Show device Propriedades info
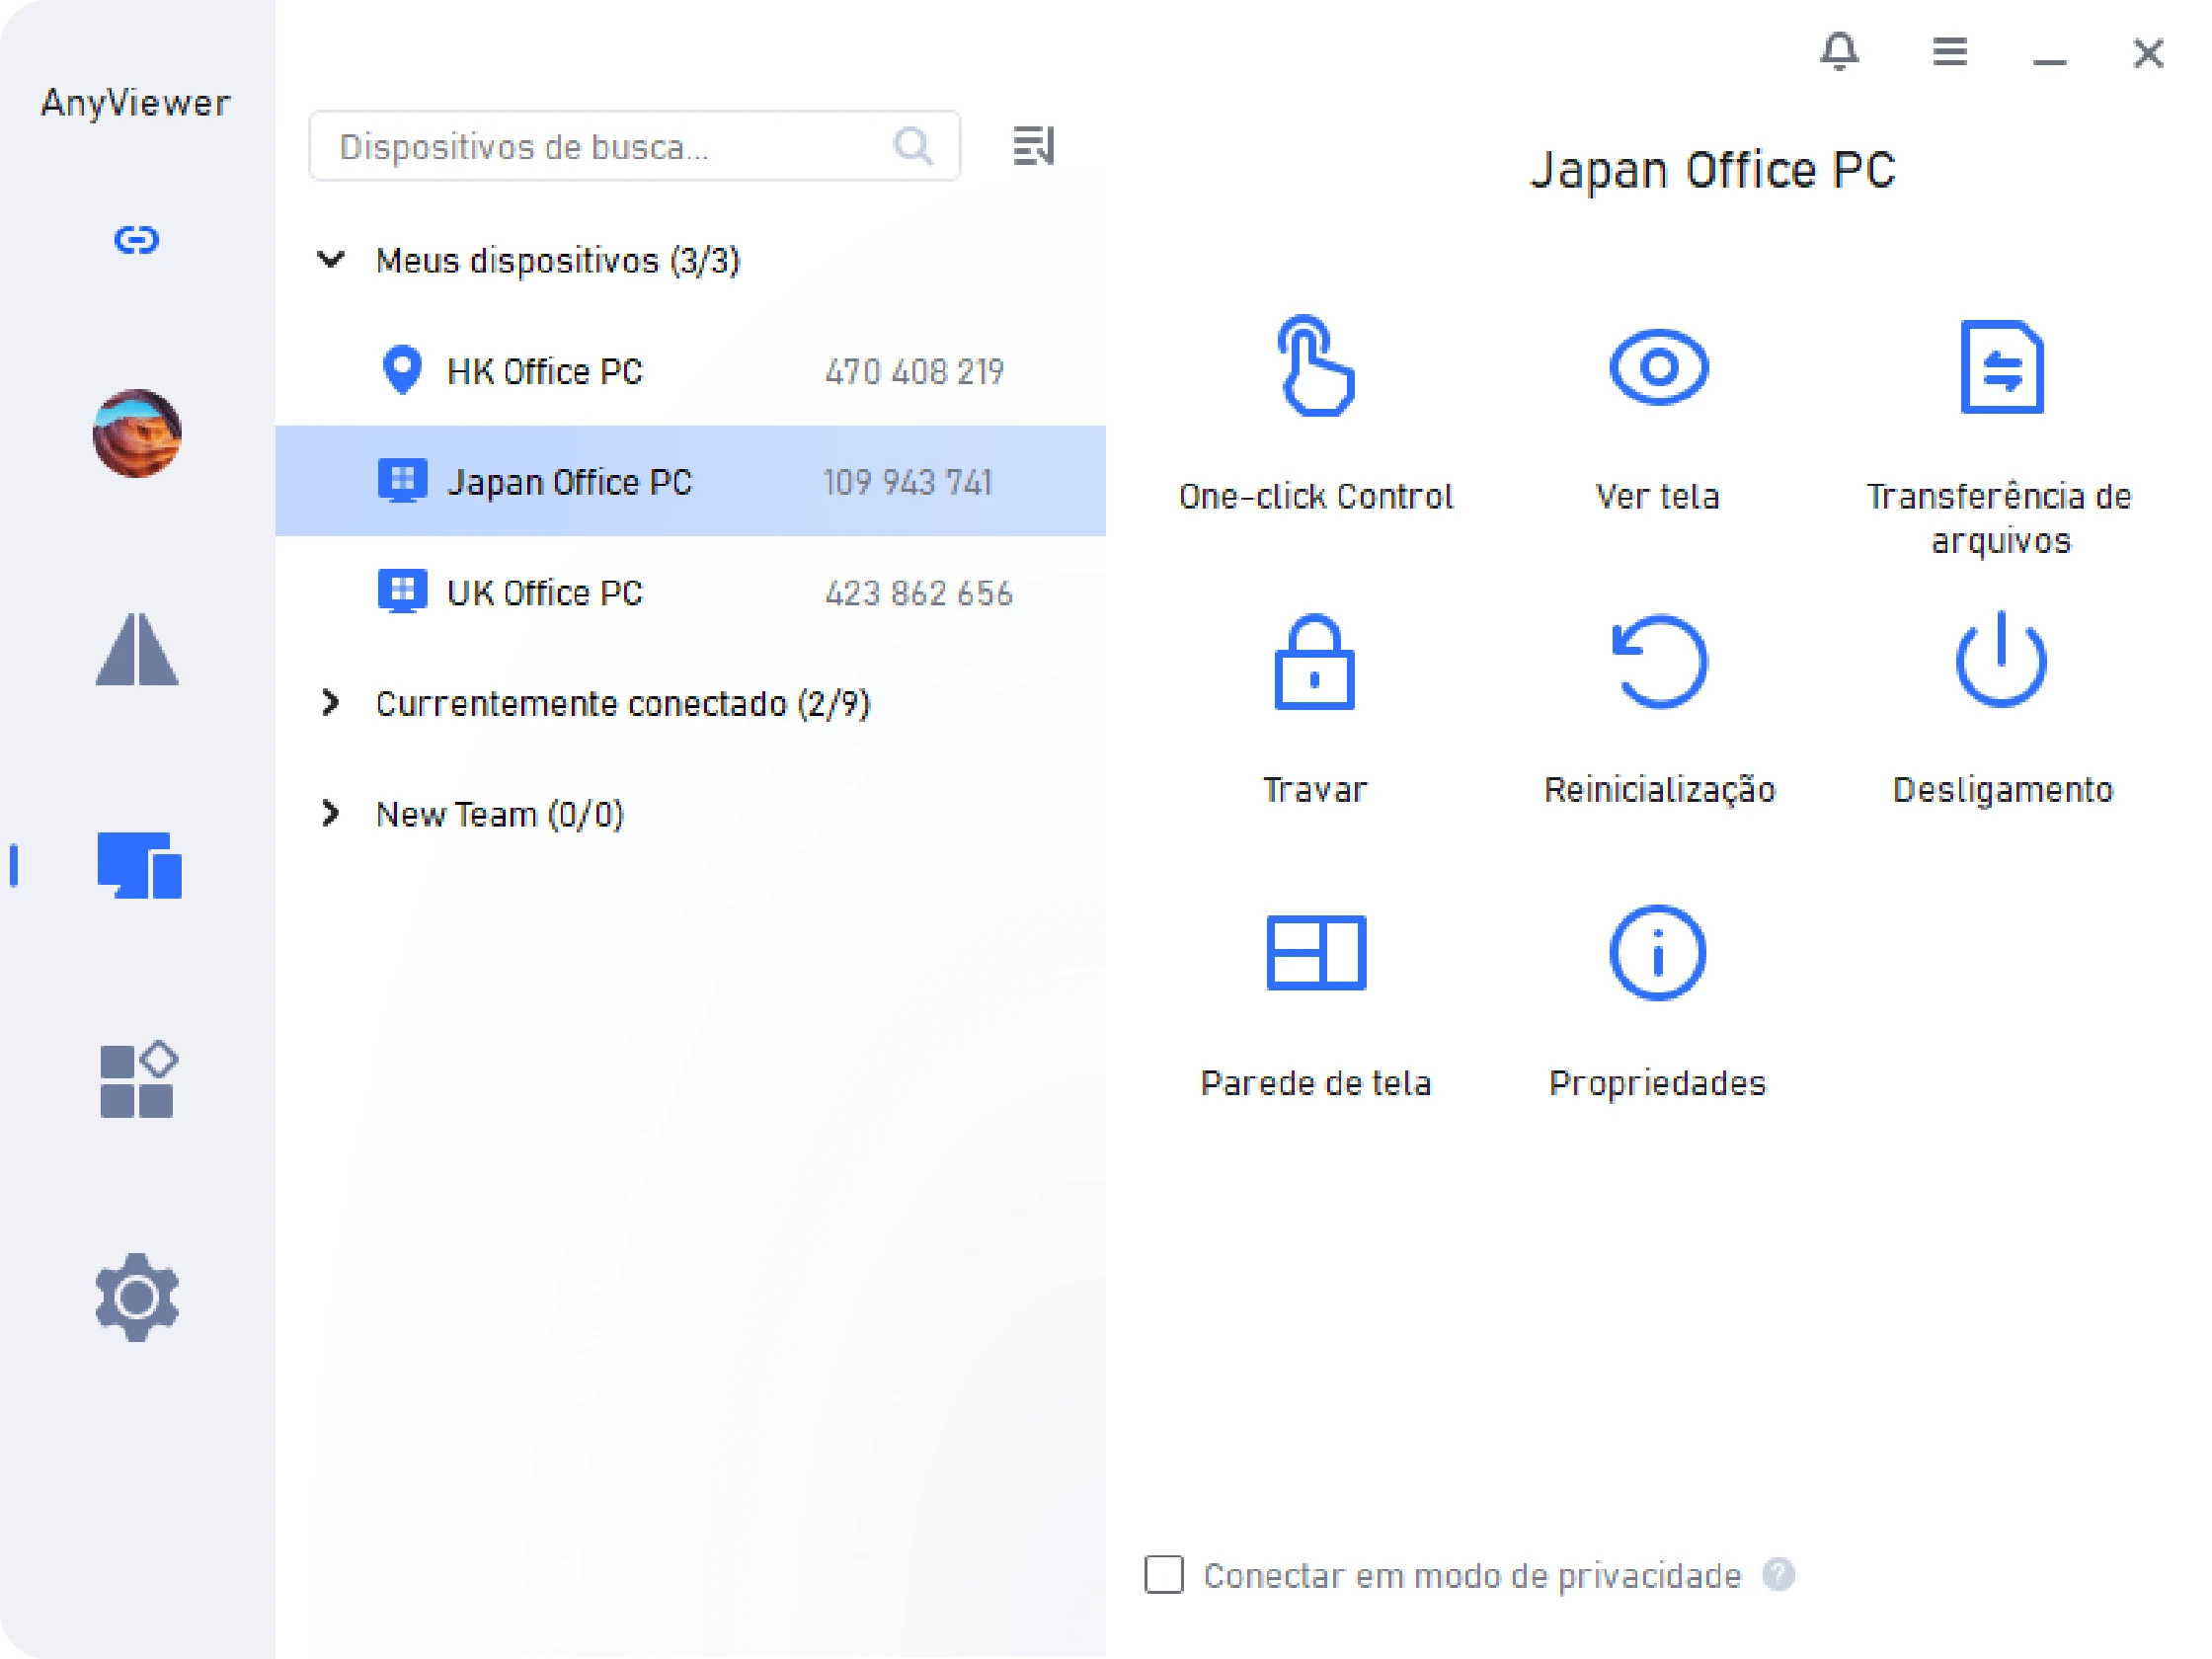The image size is (2212, 1659). tap(1658, 953)
